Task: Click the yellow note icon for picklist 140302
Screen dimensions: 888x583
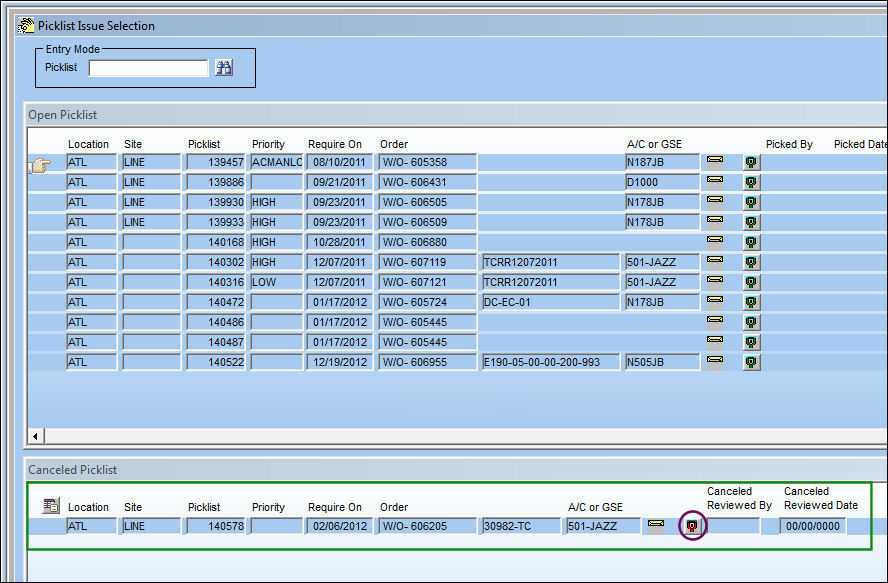Action: point(715,261)
